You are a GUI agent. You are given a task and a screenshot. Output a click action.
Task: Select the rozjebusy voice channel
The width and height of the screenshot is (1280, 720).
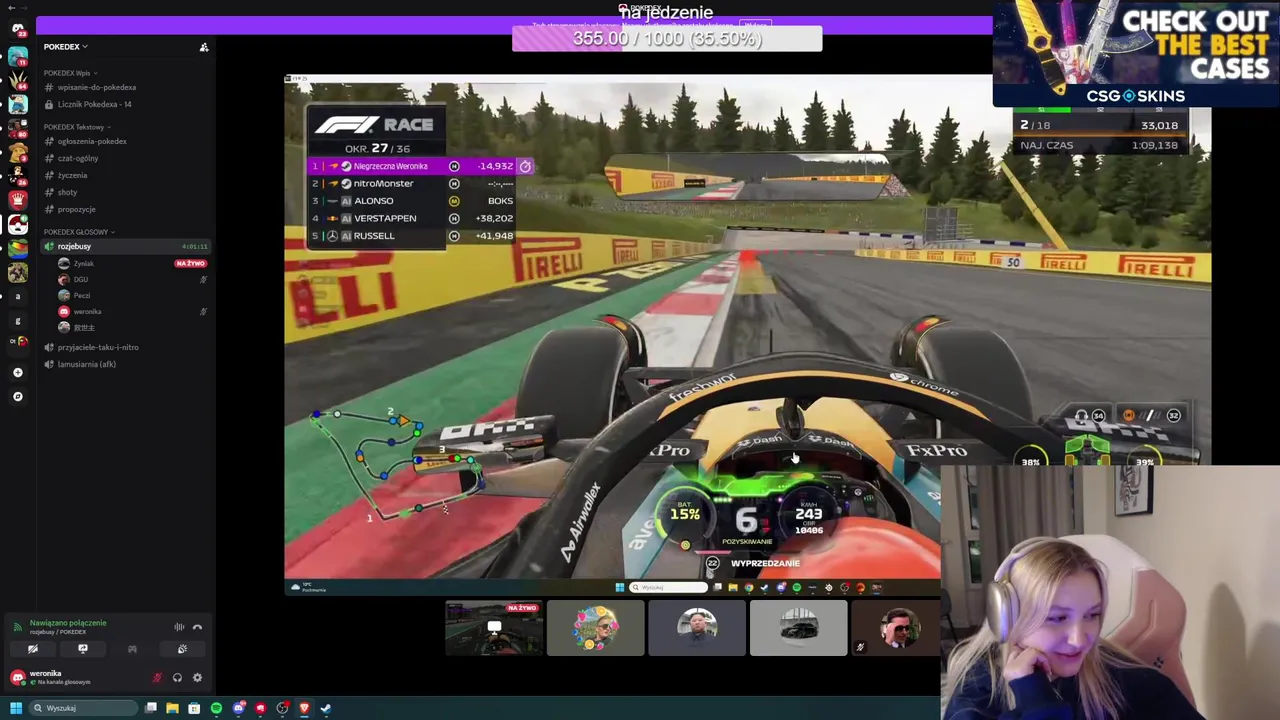pyautogui.click(x=126, y=246)
